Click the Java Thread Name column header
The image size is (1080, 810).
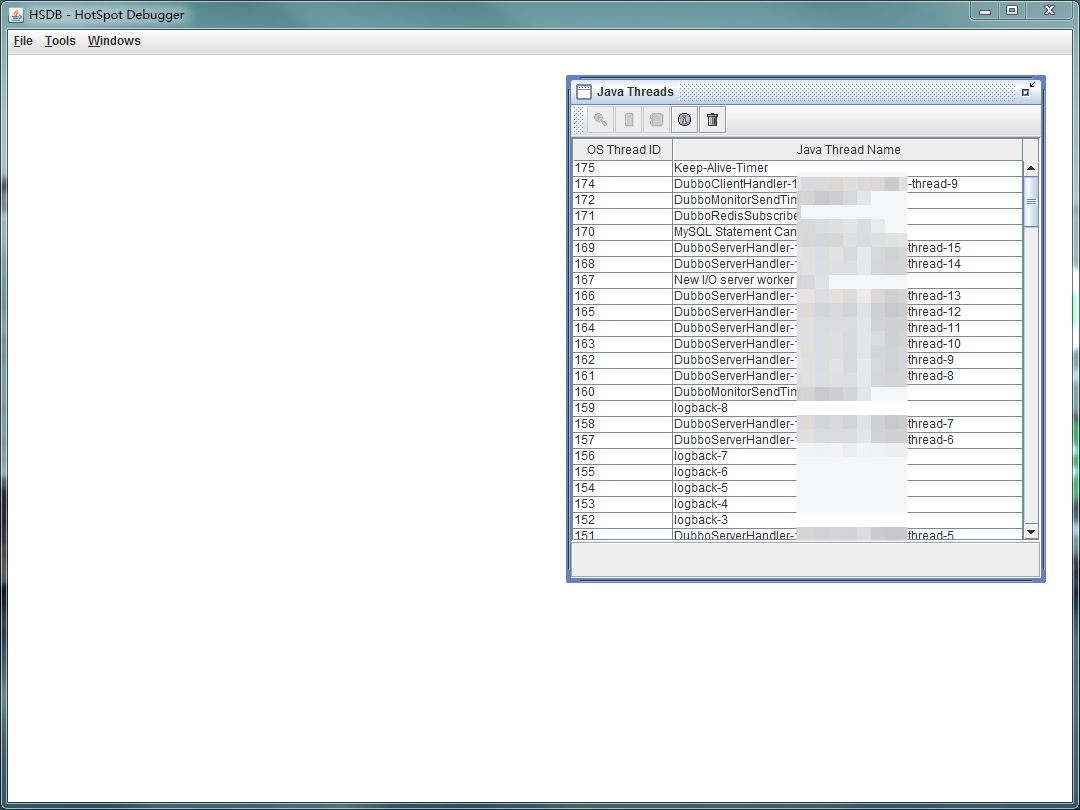848,149
